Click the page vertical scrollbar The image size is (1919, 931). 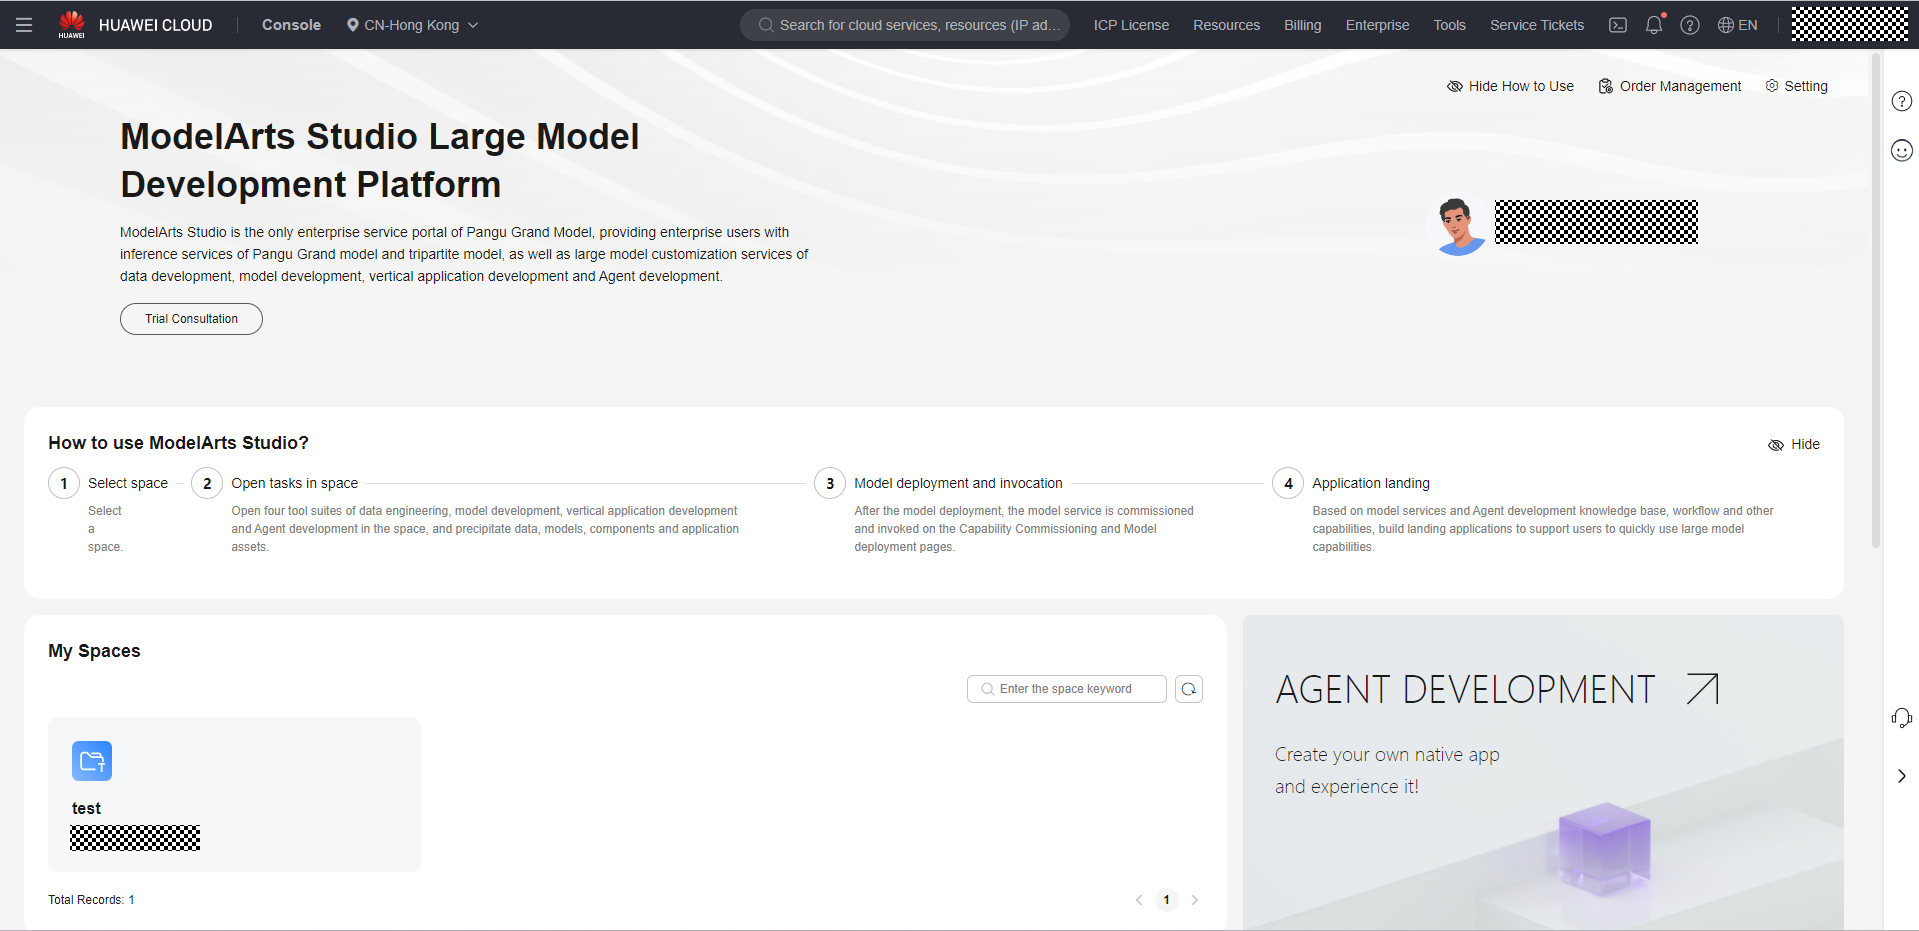(1876, 300)
